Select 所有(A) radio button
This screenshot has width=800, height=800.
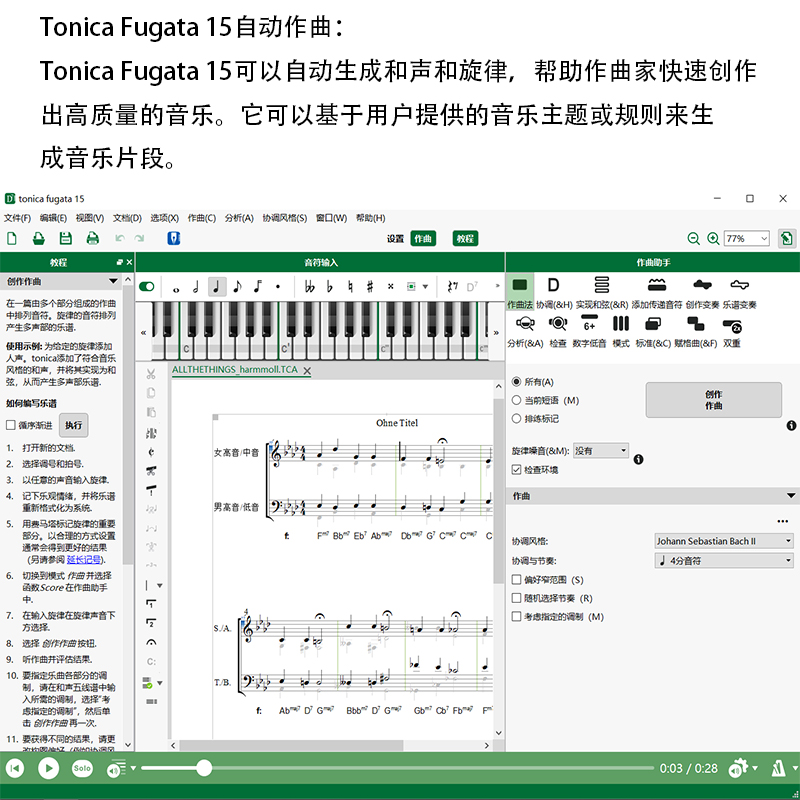pyautogui.click(x=516, y=382)
